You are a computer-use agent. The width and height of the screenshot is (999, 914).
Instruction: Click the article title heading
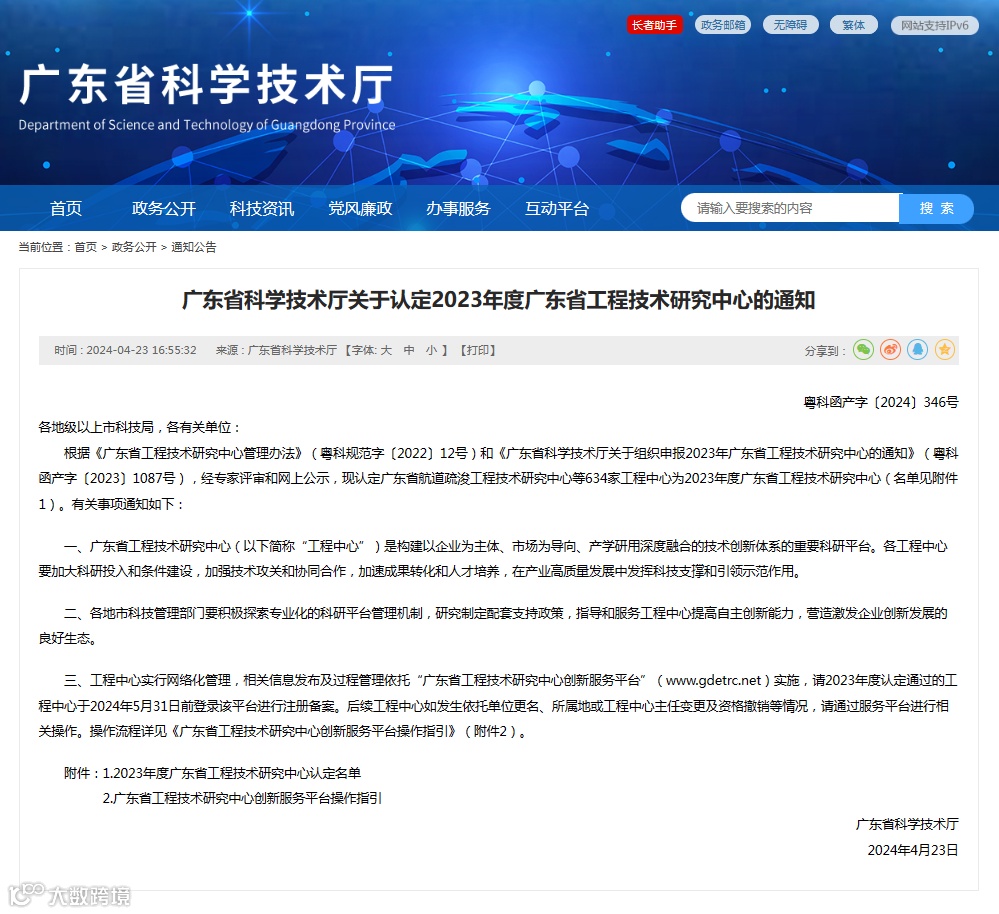(499, 300)
